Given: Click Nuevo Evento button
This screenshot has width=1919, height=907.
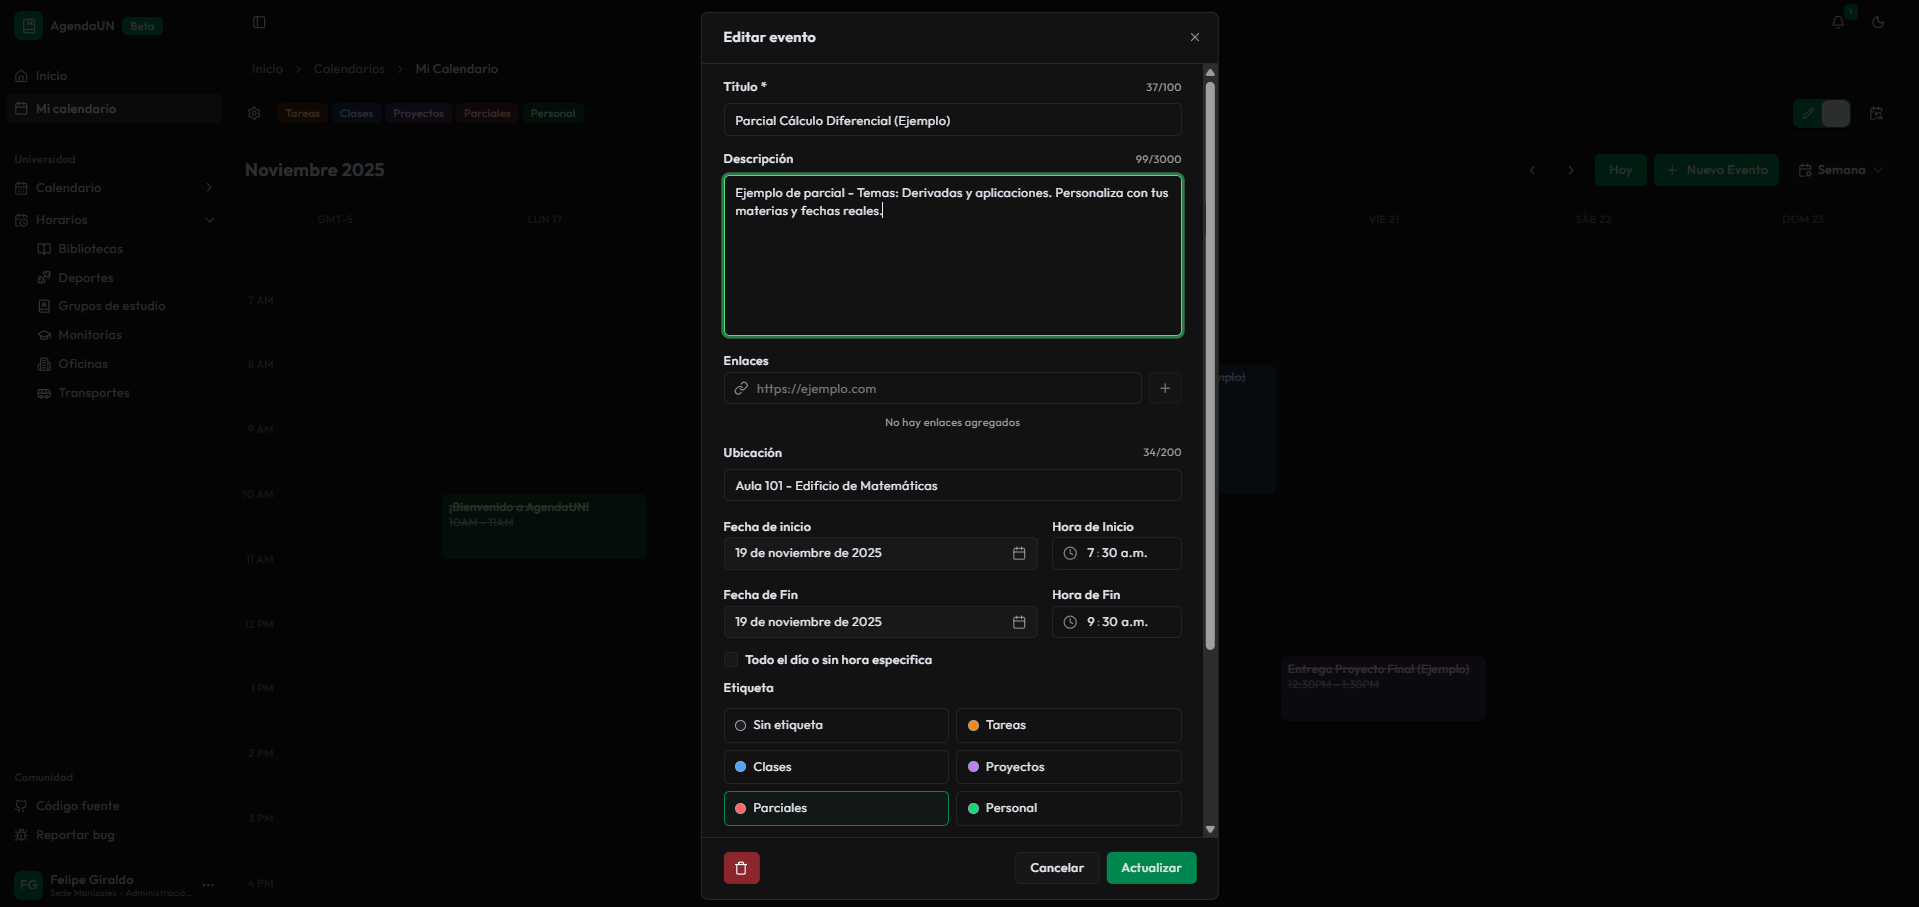Looking at the screenshot, I should [x=1717, y=170].
